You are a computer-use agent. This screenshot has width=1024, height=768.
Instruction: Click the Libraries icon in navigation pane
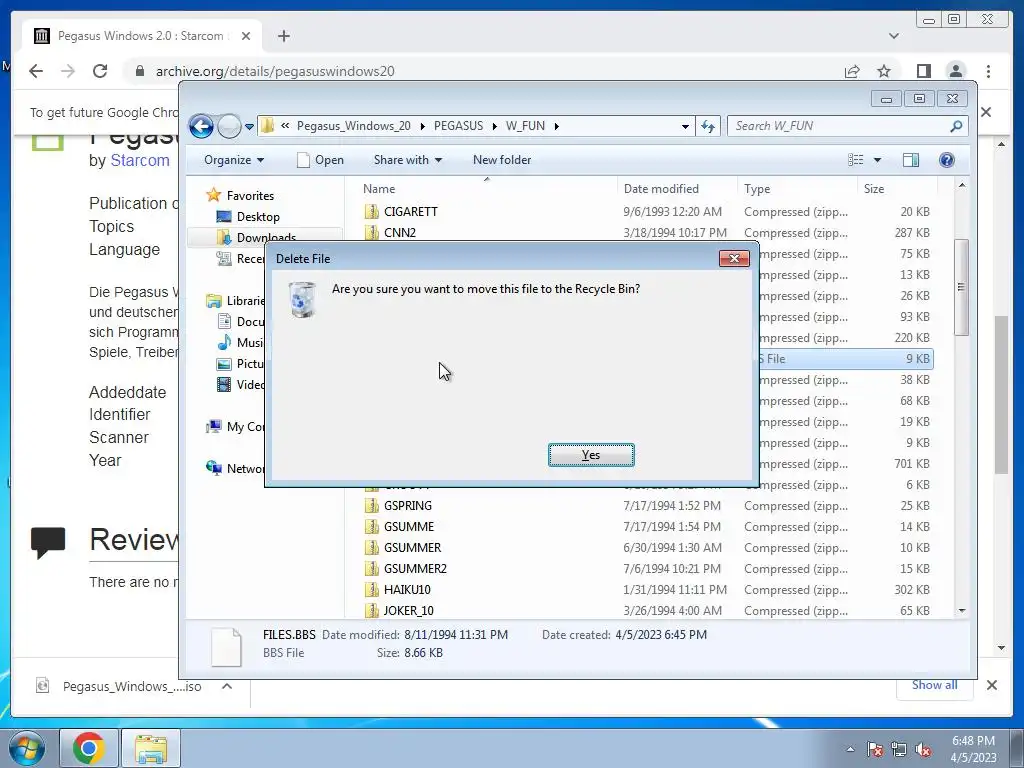214,300
